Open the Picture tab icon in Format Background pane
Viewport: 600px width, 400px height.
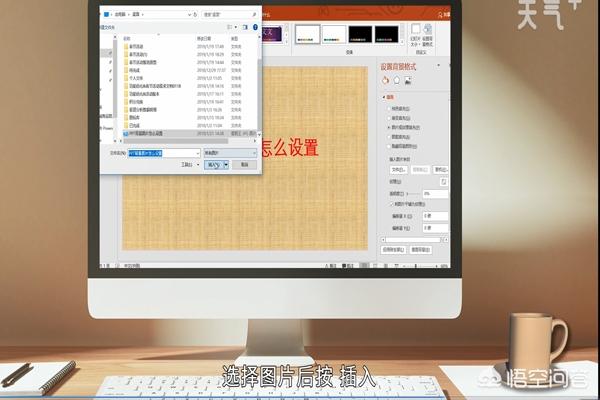coord(408,80)
